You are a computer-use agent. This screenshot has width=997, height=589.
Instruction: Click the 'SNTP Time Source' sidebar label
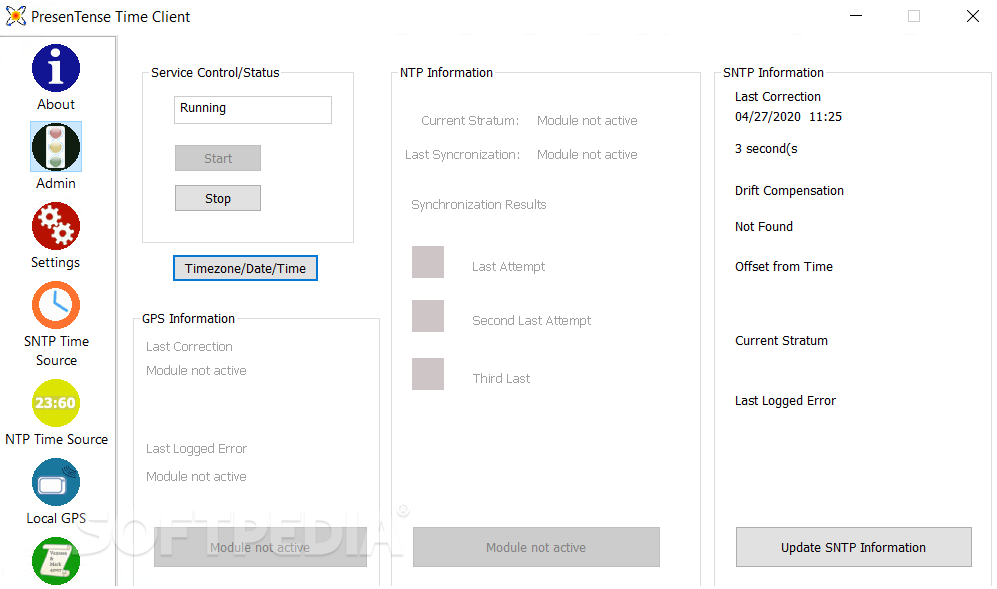(56, 350)
